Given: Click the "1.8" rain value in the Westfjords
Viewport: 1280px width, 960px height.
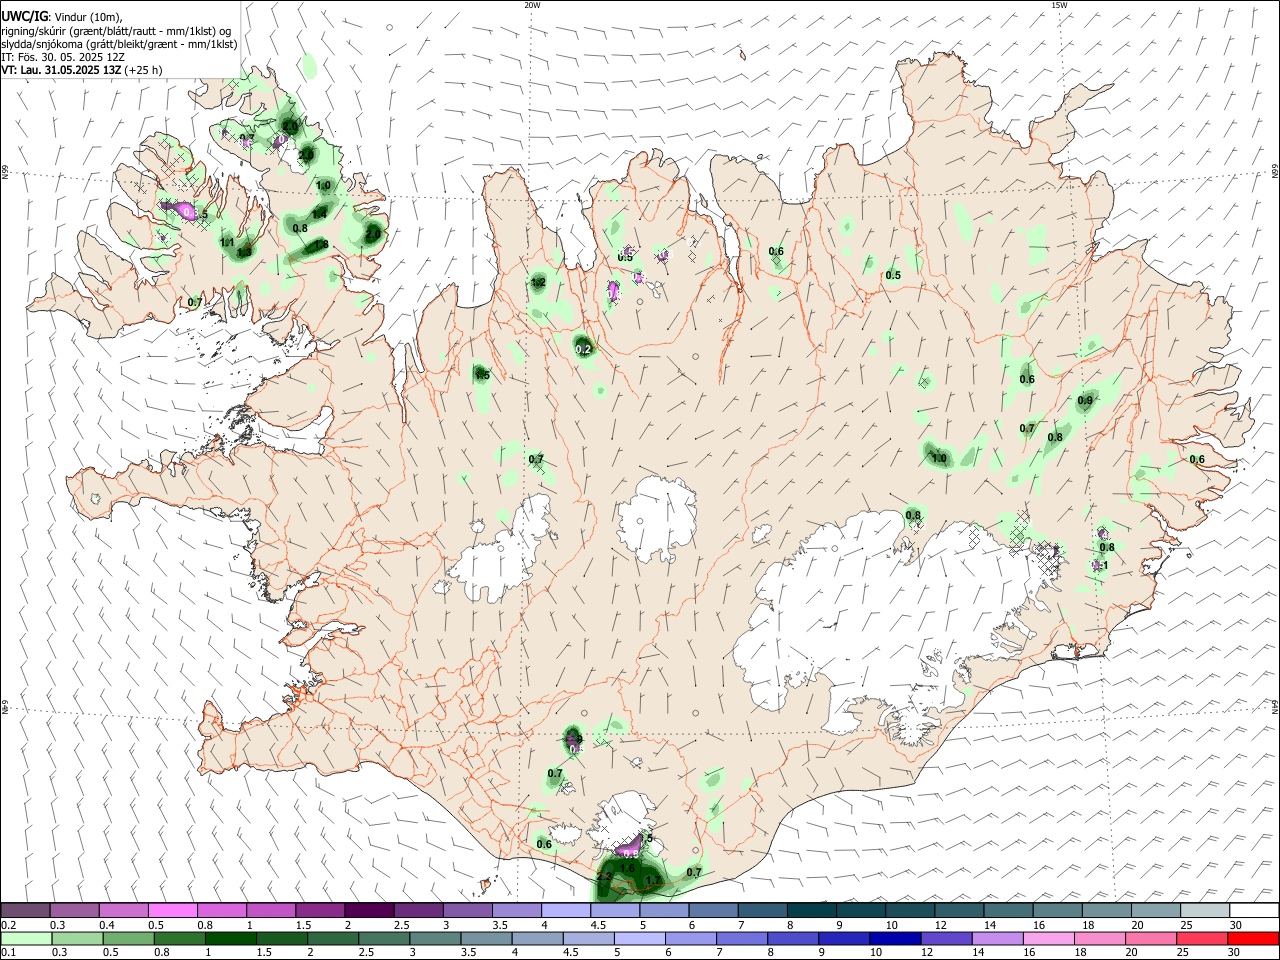Looking at the screenshot, I should [322, 244].
